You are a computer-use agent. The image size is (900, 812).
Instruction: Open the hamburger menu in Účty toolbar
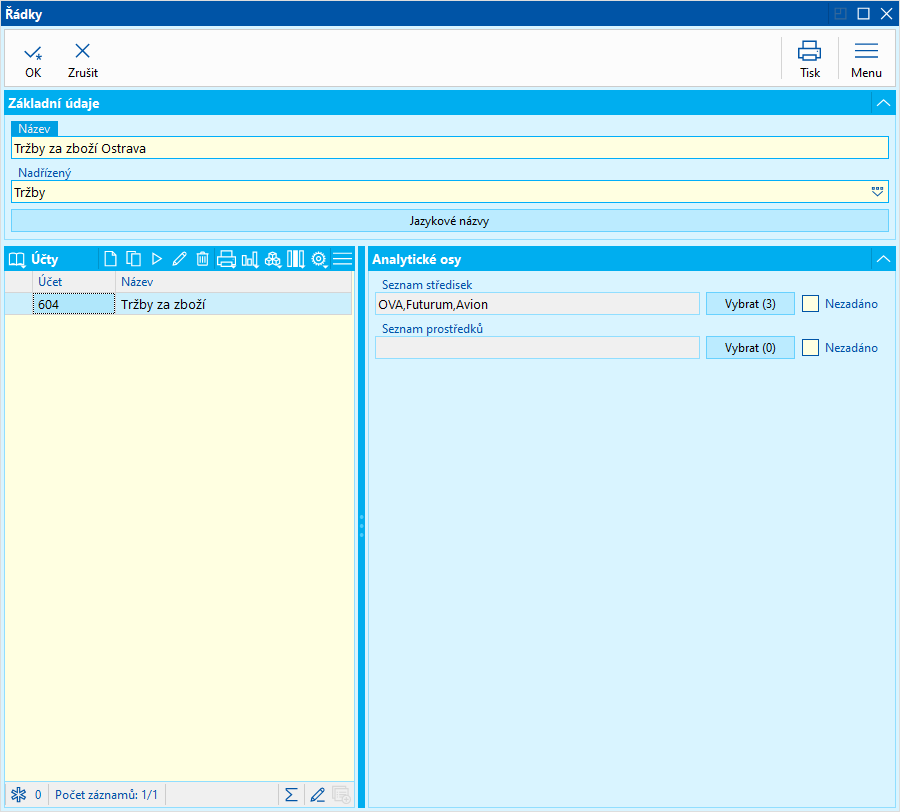(343, 259)
